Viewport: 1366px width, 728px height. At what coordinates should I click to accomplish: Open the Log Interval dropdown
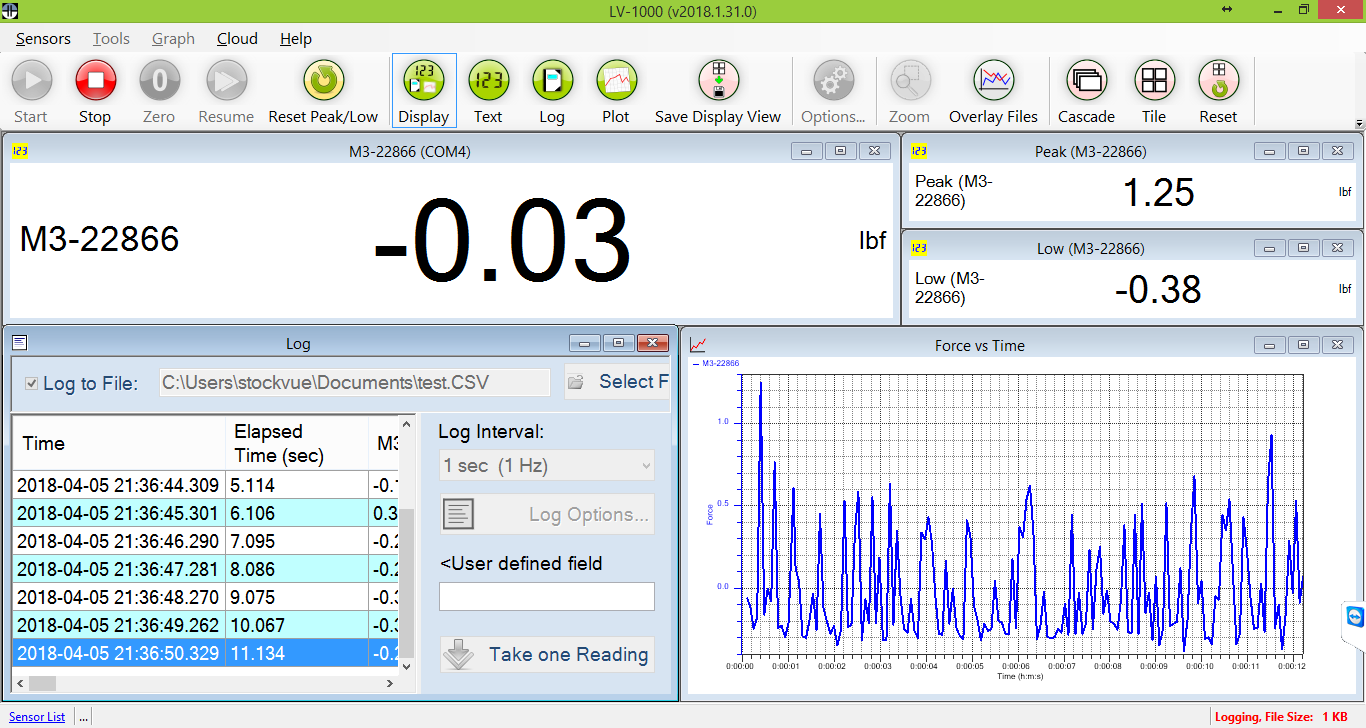click(546, 465)
